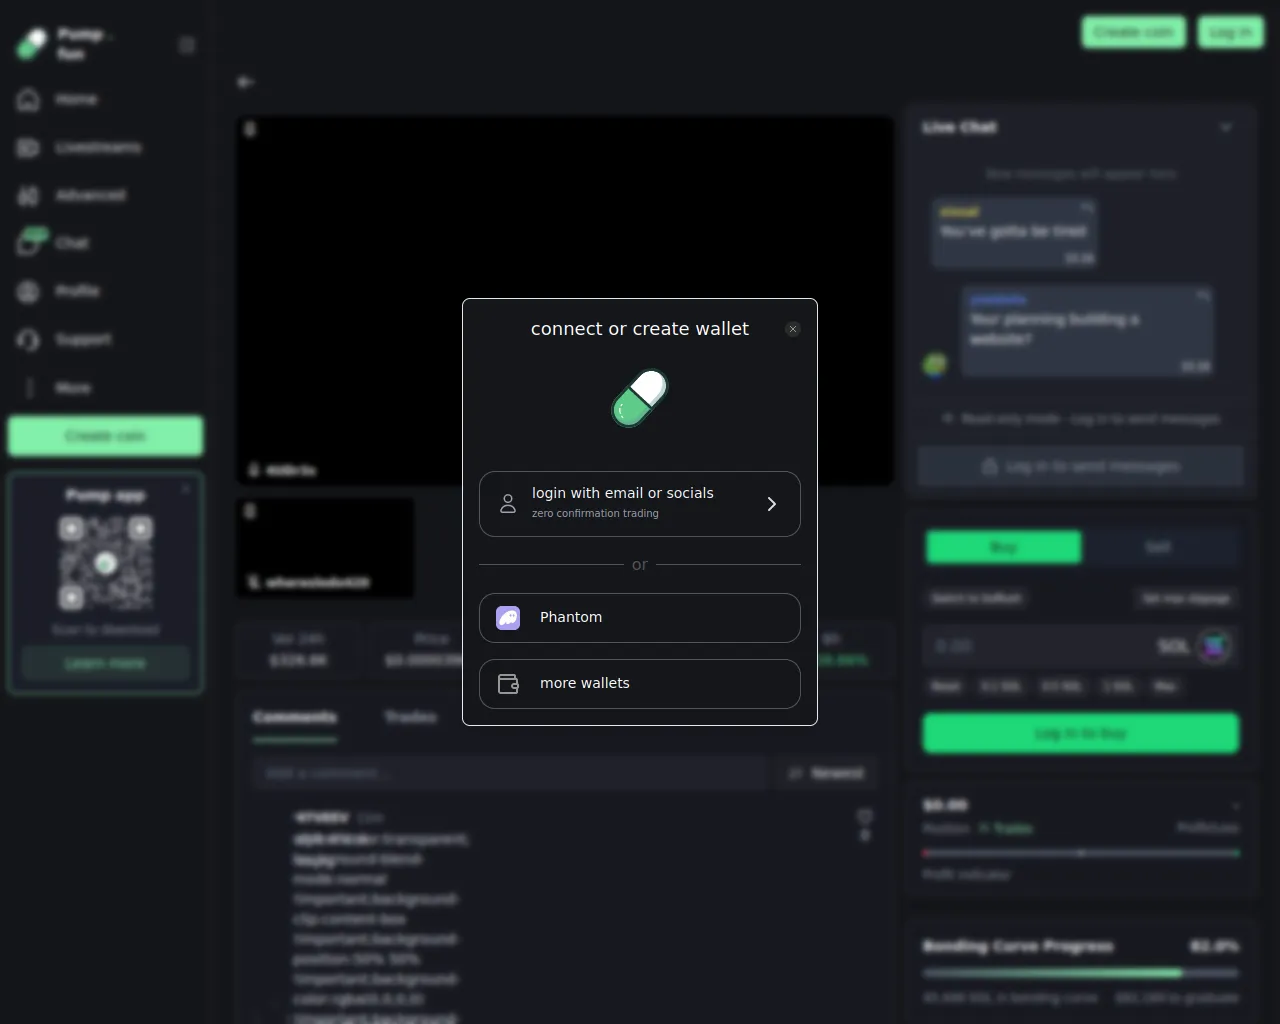Open the Newest sort dropdown

(826, 773)
